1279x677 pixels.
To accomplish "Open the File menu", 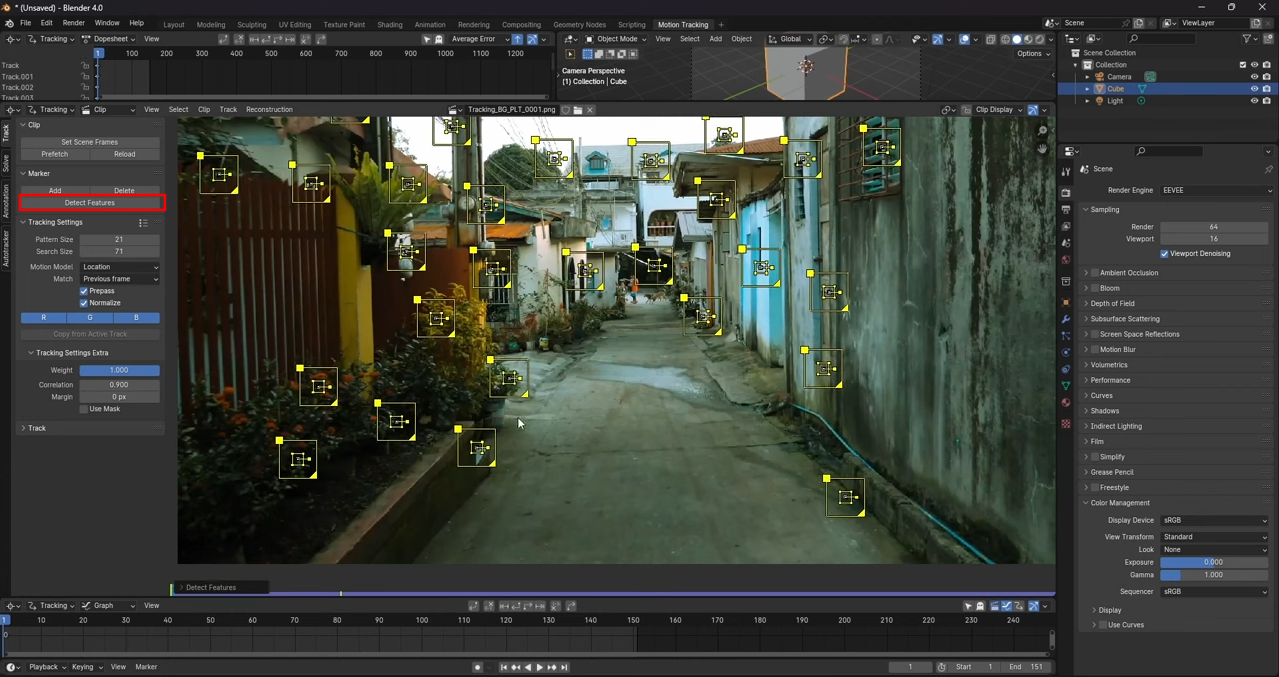I will tap(25, 23).
